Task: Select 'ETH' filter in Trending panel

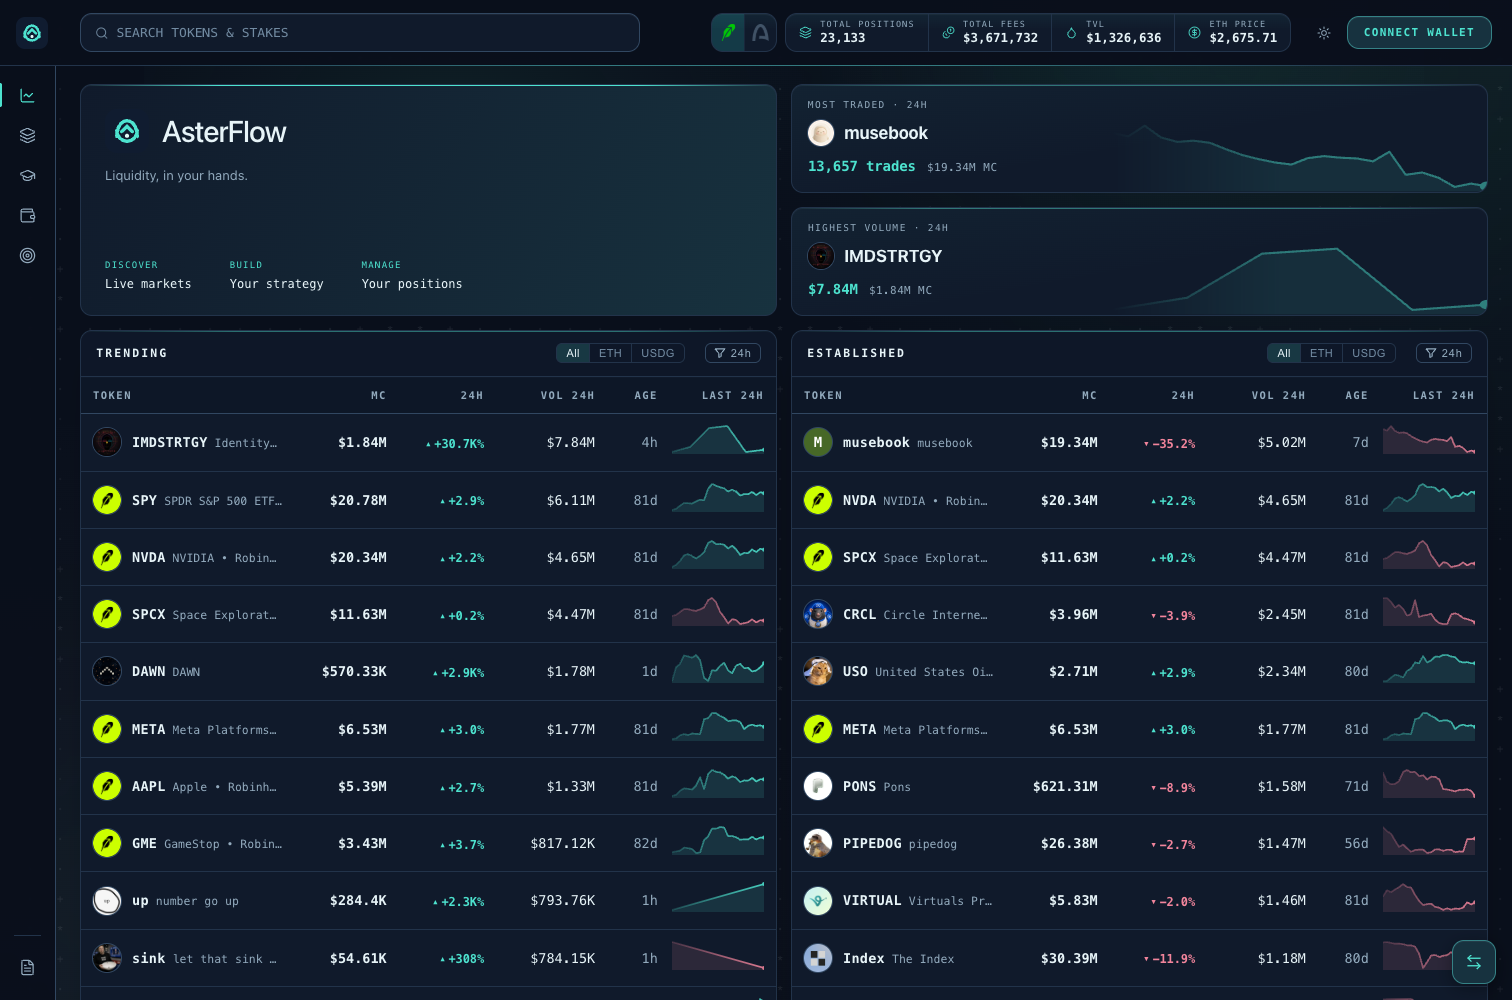Action: 610,353
